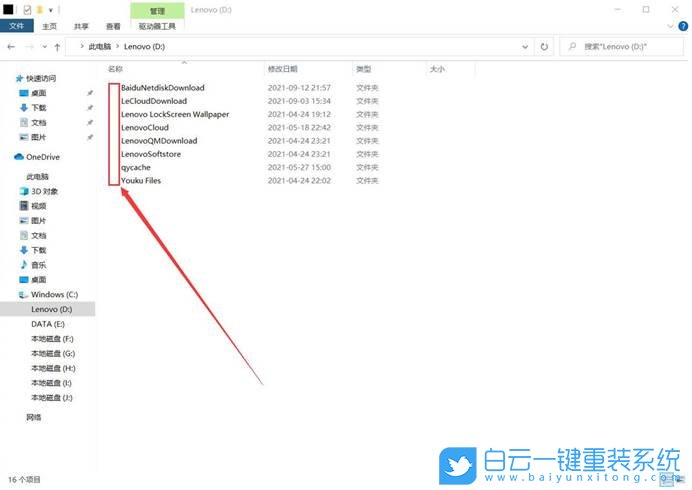Open 本地磁盘 (G:)
692x490 pixels.
click(53, 353)
